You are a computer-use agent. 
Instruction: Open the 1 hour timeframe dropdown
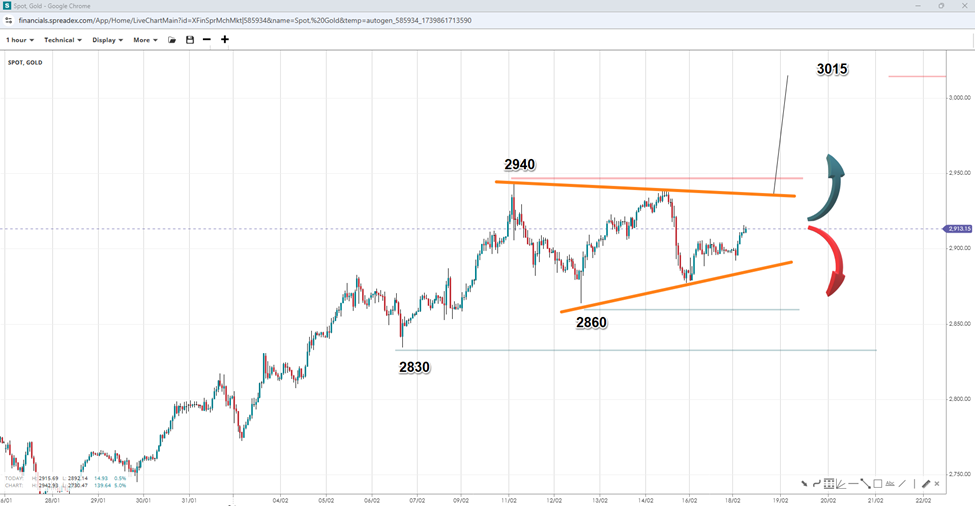tap(20, 40)
